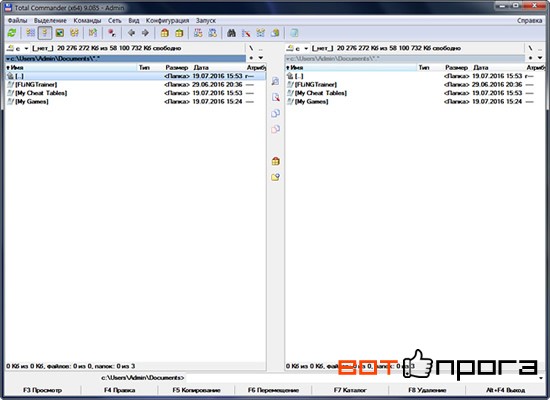Go back to the previous directory

pyautogui.click(x=131, y=33)
